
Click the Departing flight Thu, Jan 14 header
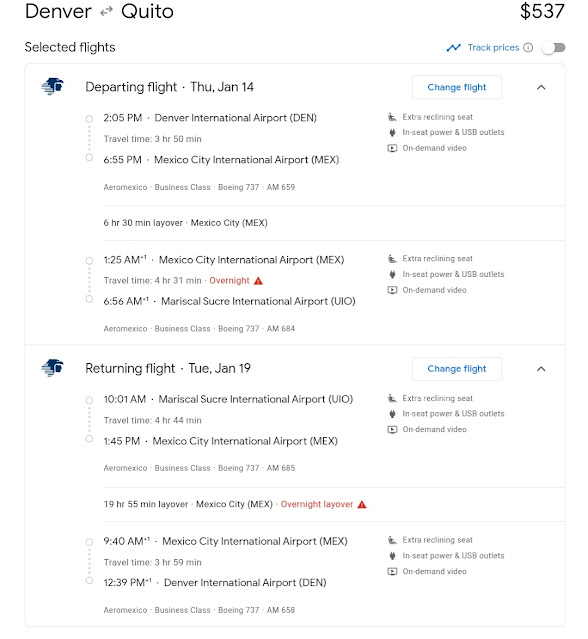tap(170, 87)
